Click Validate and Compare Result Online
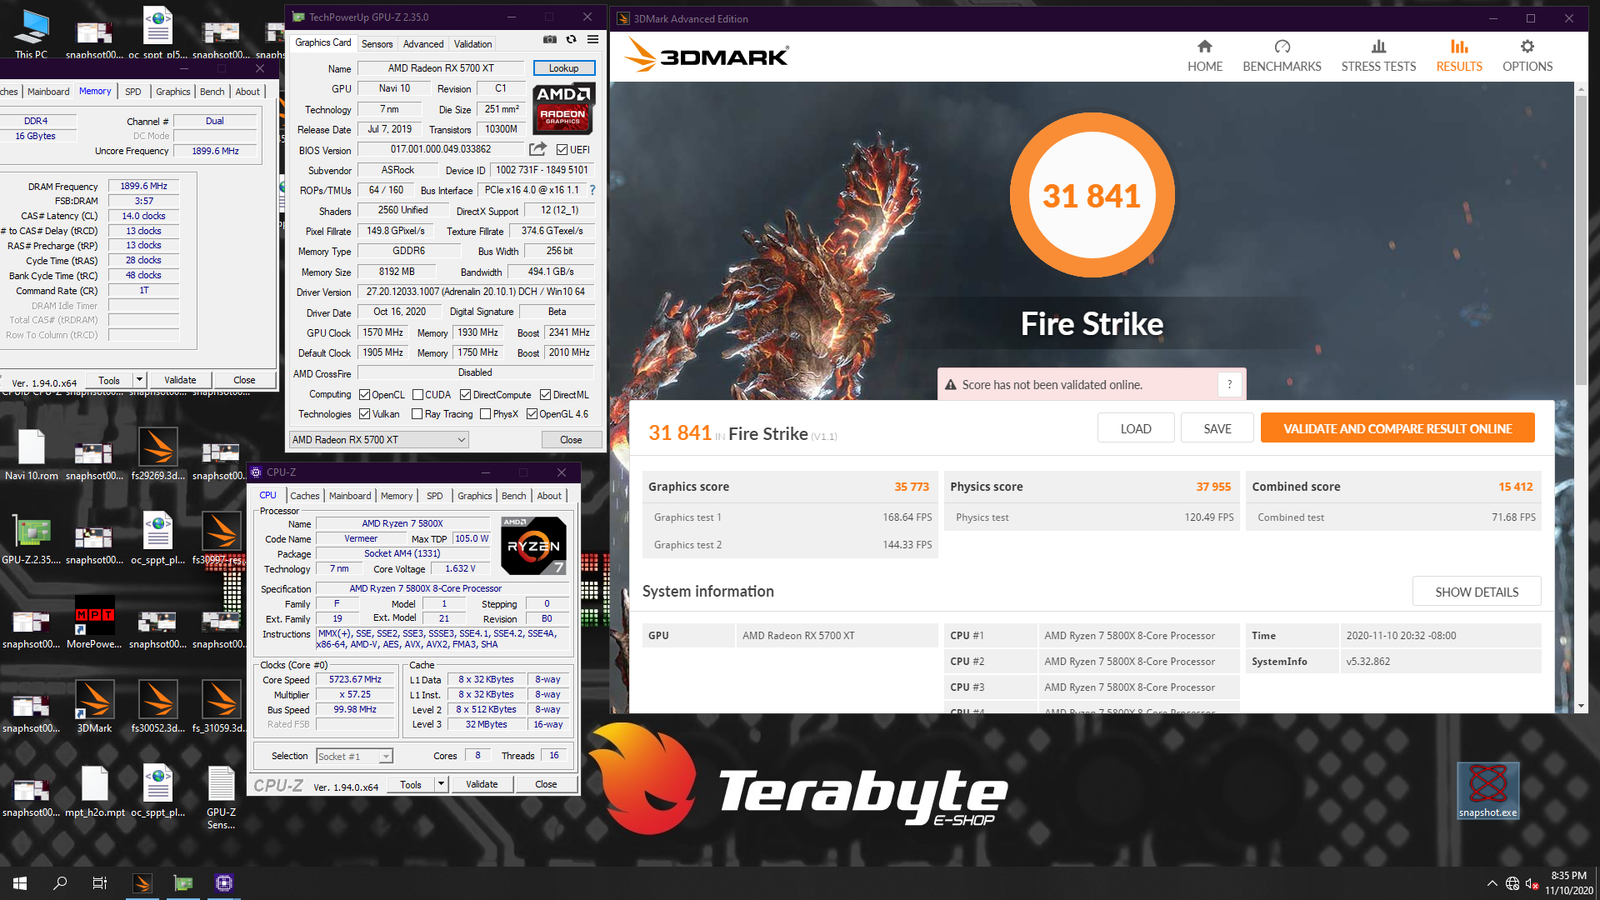1600x900 pixels. pos(1397,429)
